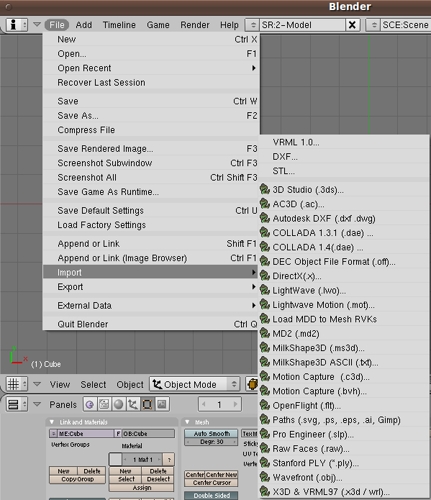Open the info window type selector icon
This screenshot has width=431, height=500.
[16, 25]
